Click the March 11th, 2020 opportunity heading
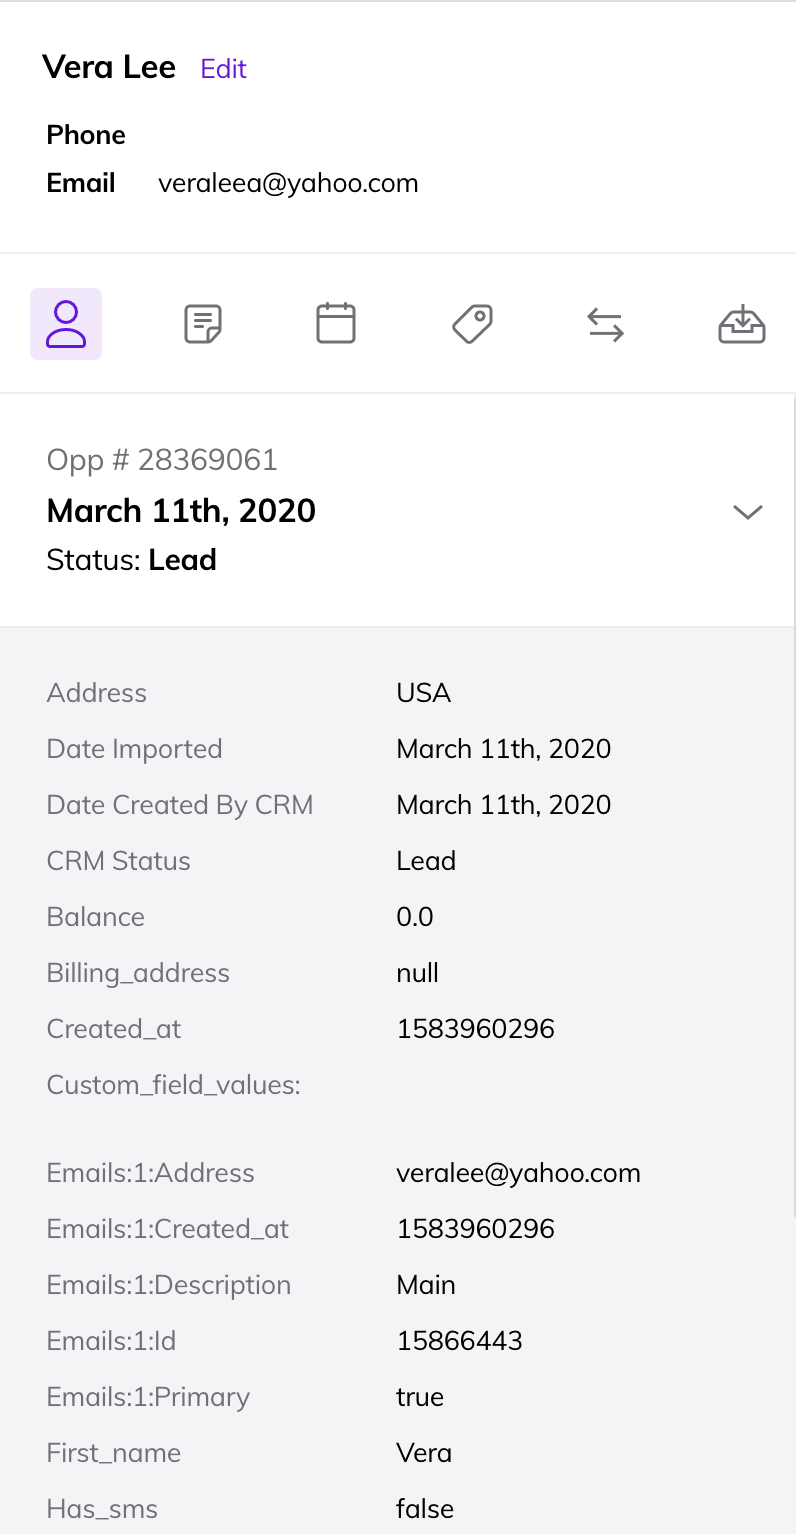This screenshot has height=1534, width=796. tap(181, 511)
